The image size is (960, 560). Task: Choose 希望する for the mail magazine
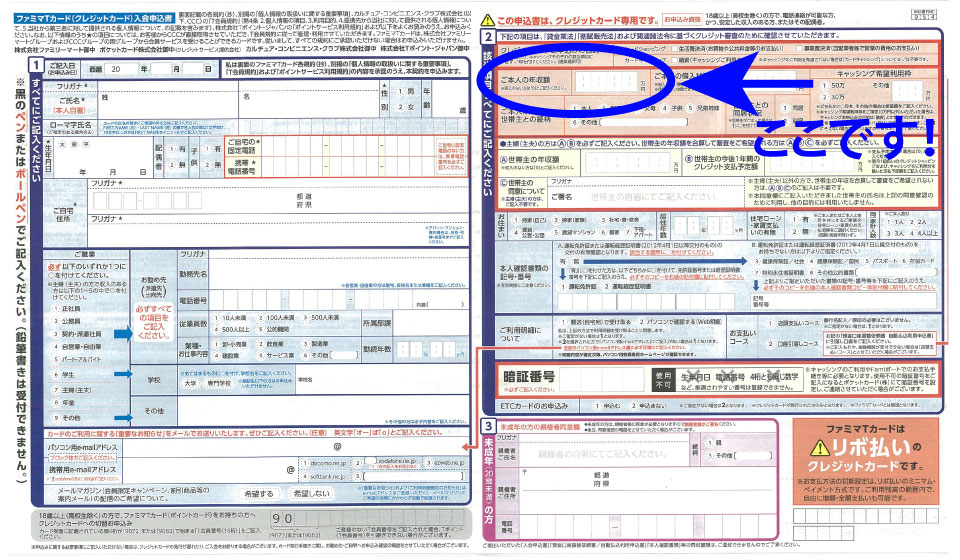tap(258, 493)
